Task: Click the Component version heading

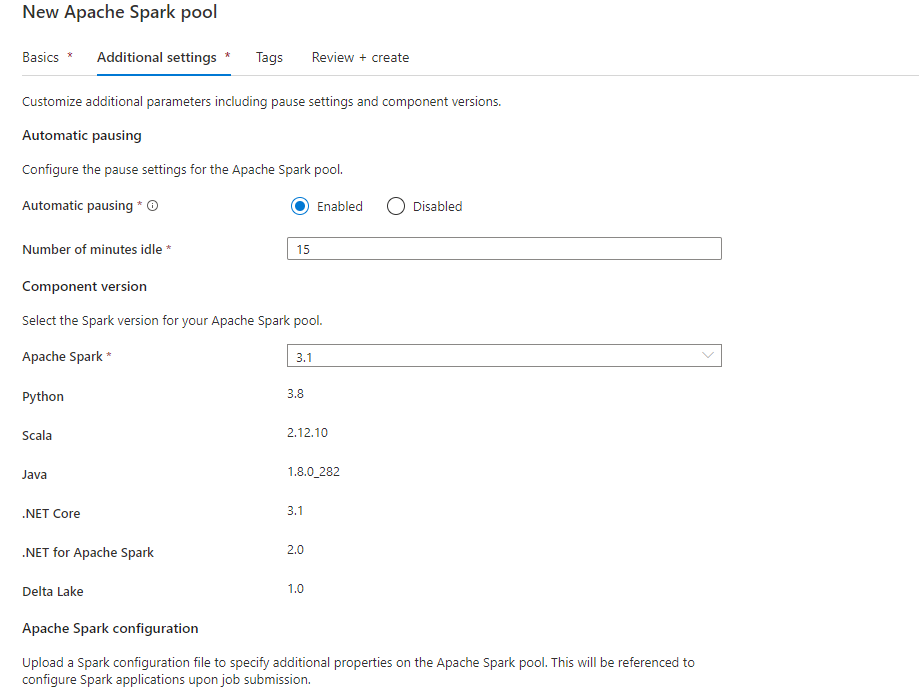Action: [84, 287]
